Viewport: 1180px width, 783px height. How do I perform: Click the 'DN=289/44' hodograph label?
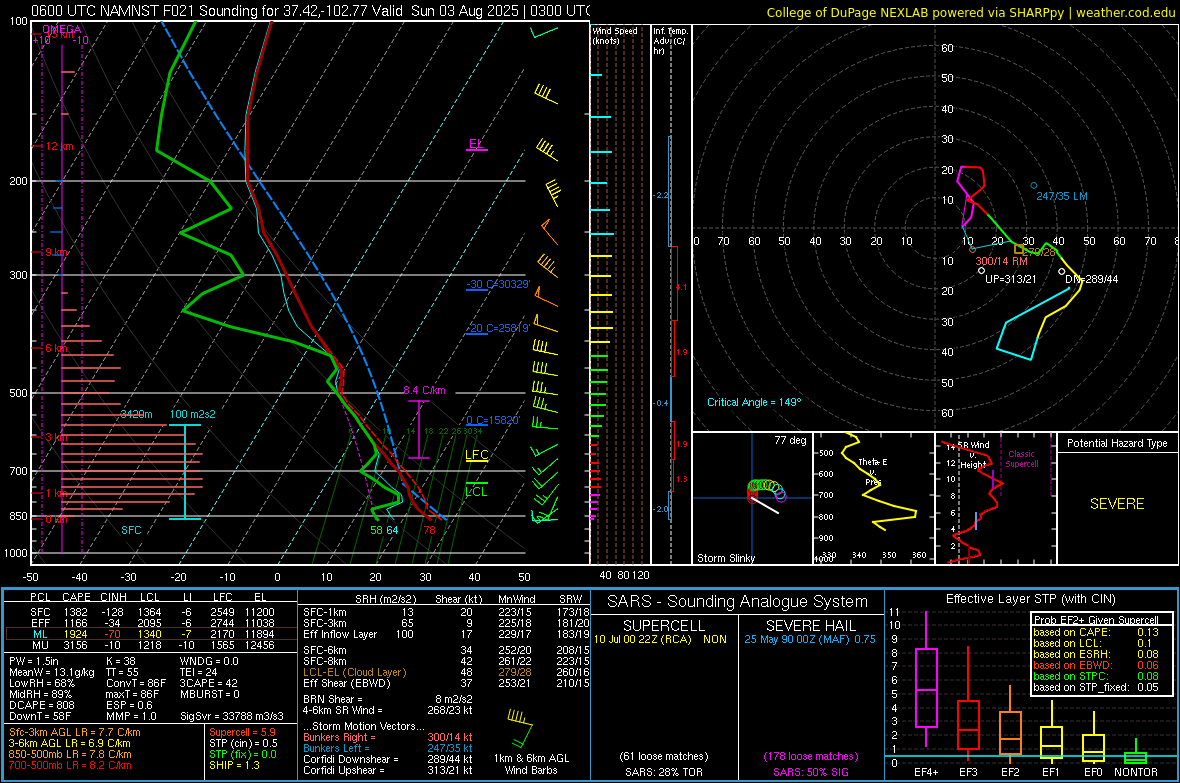1092,279
